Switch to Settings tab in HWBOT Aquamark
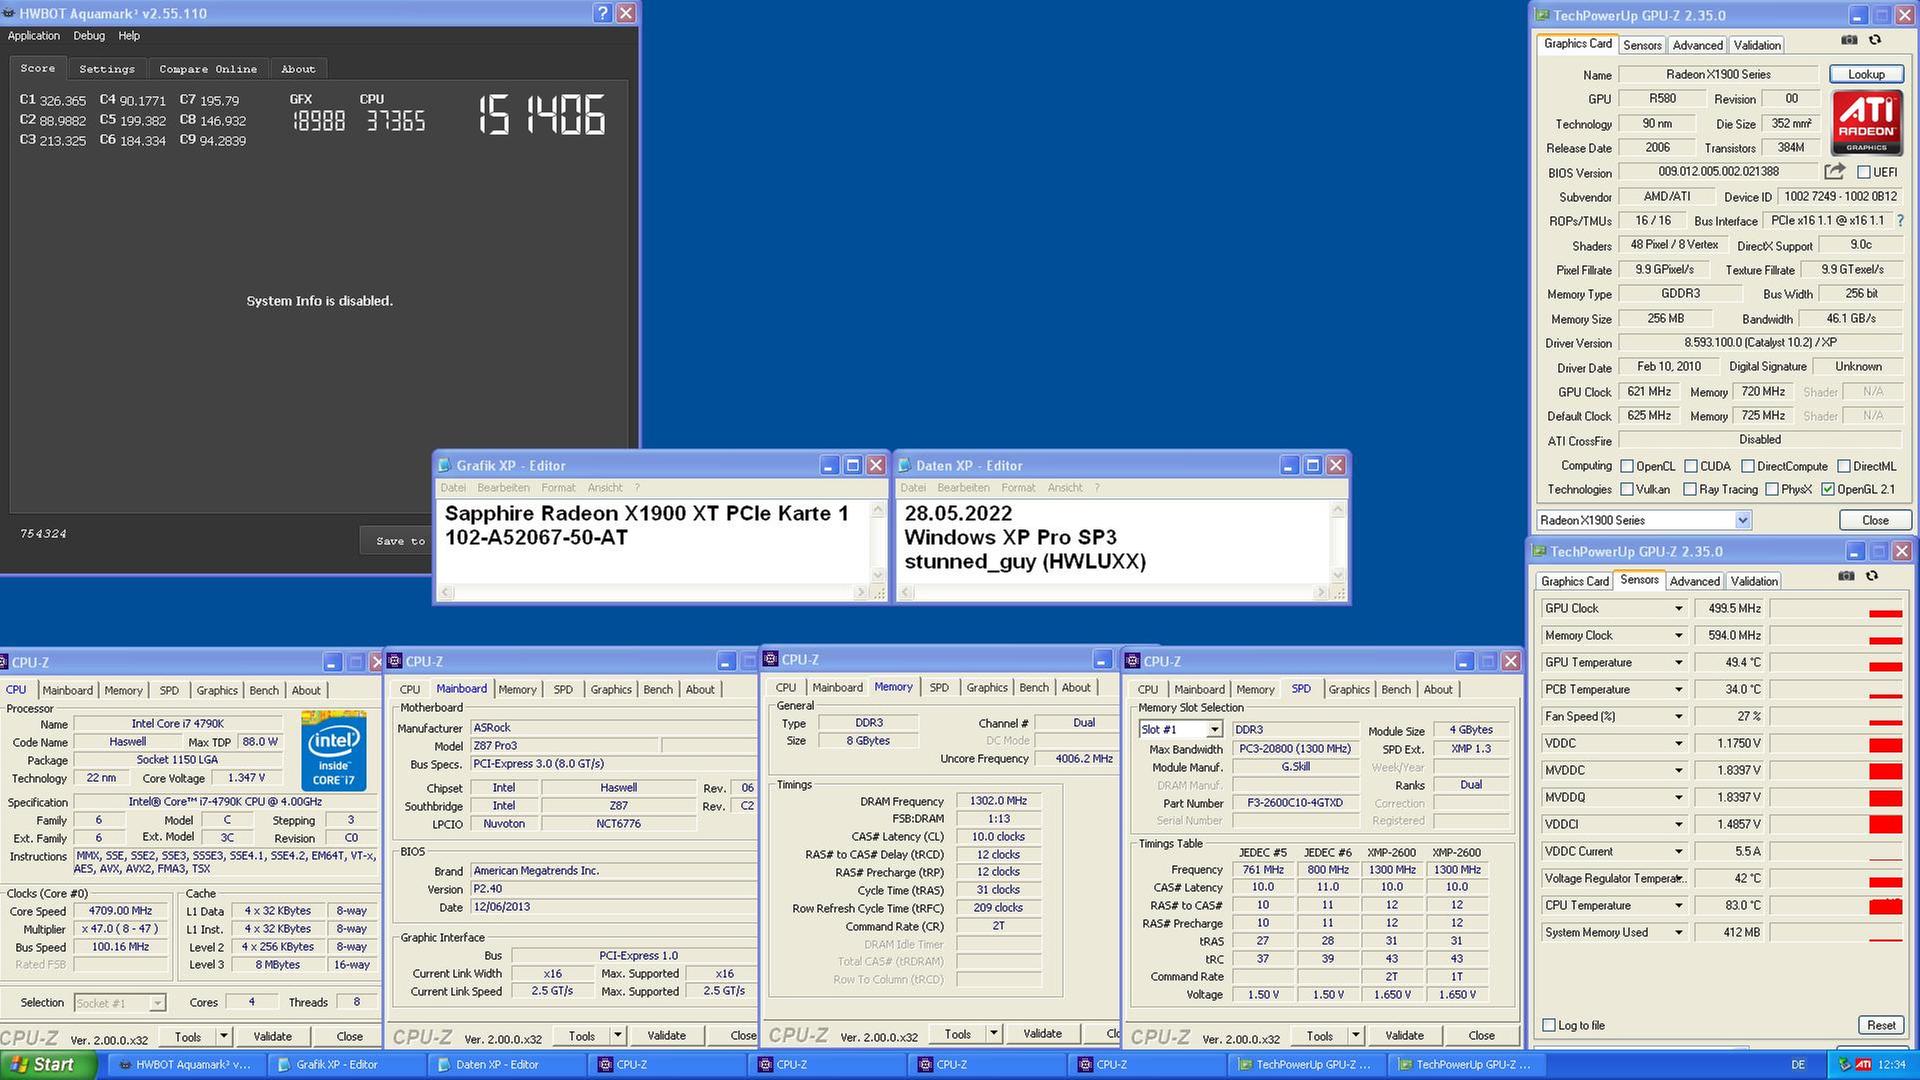Screen dimensions: 1920x1080 (x=107, y=69)
